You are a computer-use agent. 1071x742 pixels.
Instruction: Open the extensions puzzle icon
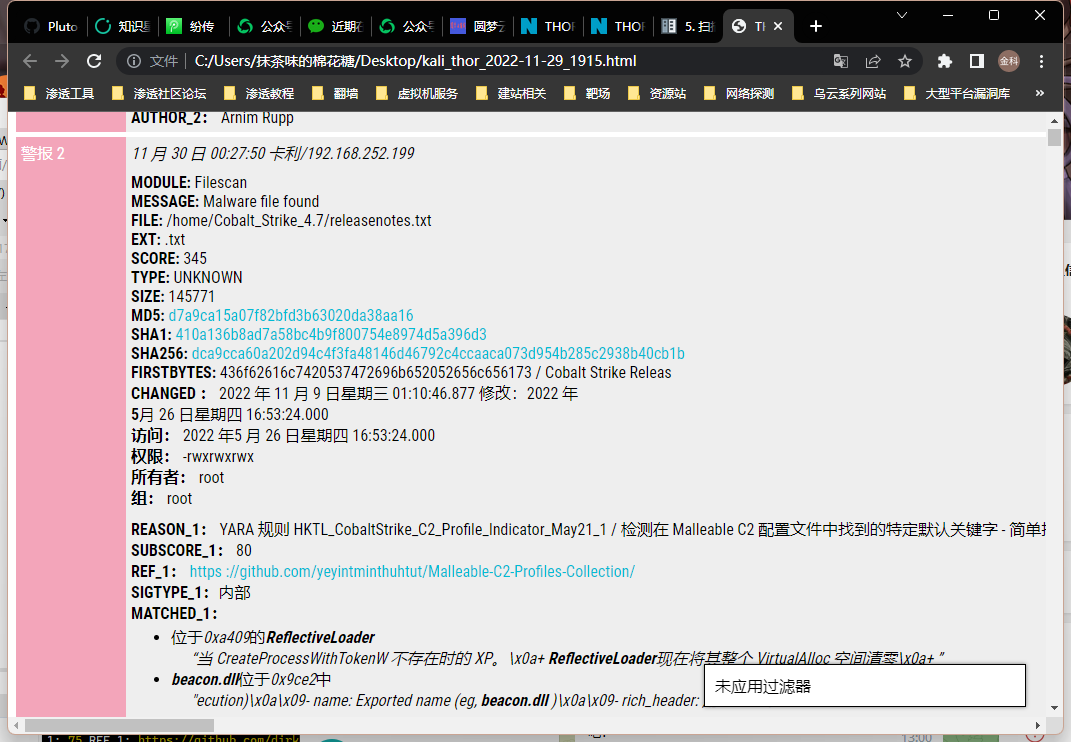pyautogui.click(x=945, y=61)
